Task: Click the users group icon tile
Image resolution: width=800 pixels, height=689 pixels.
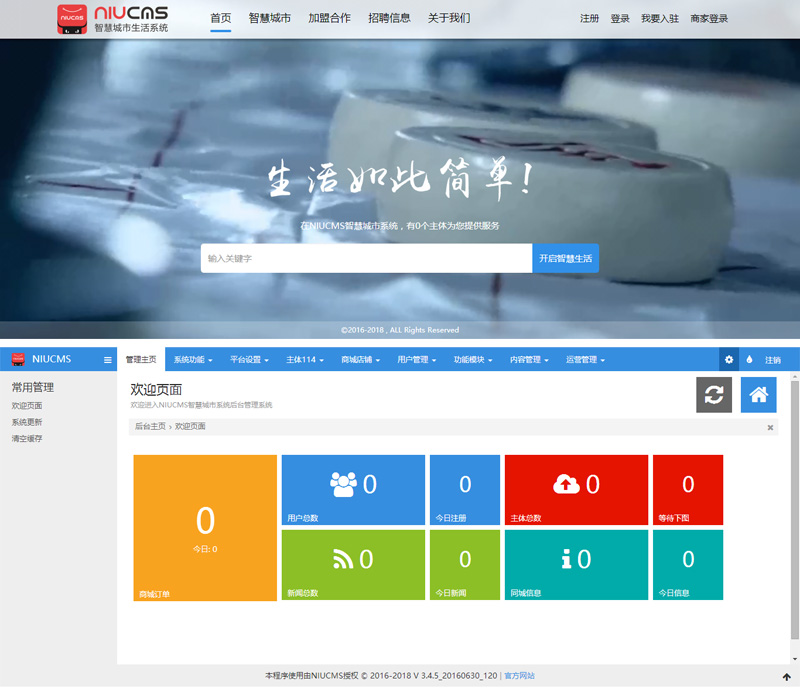Action: point(353,489)
